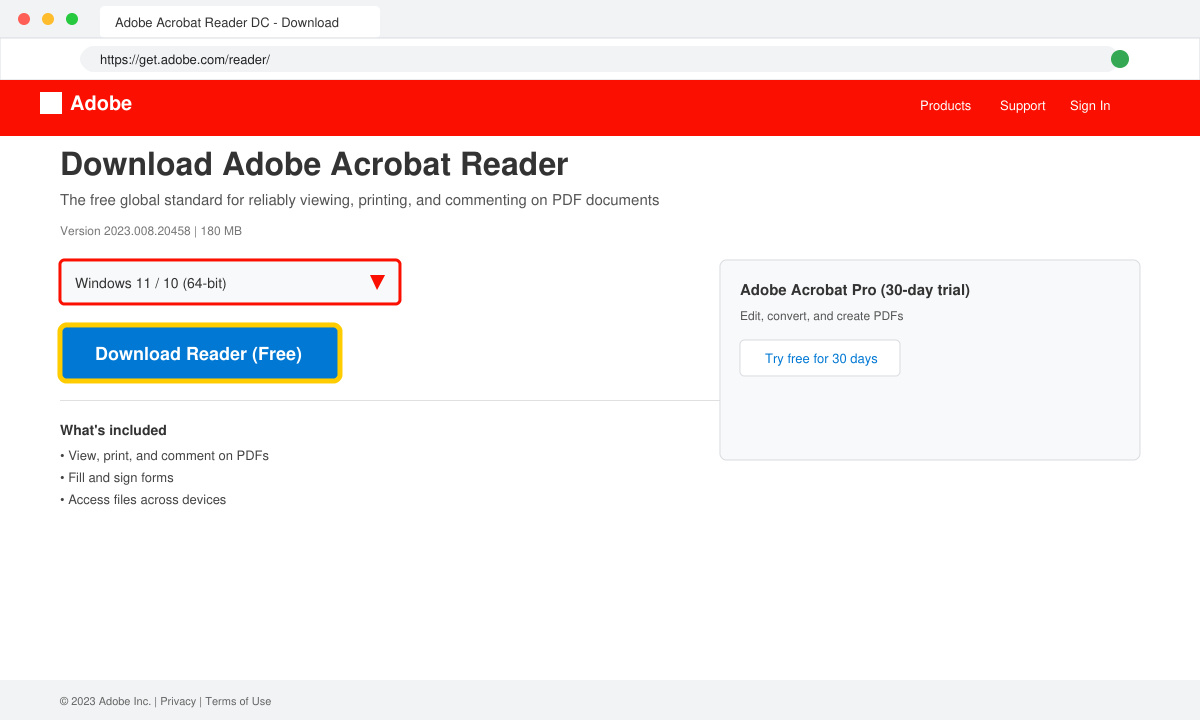Click the green secure indicator in address bar

(x=1120, y=59)
